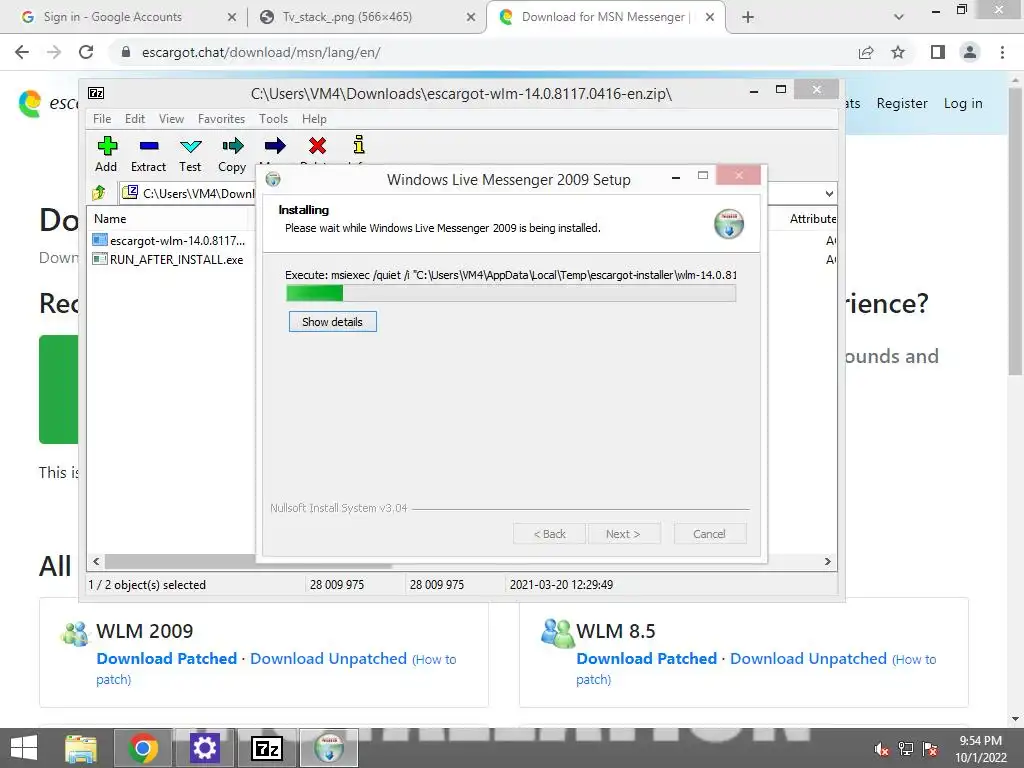Expand the 7-Zip address path dropdown
1024x768 pixels.
point(829,193)
